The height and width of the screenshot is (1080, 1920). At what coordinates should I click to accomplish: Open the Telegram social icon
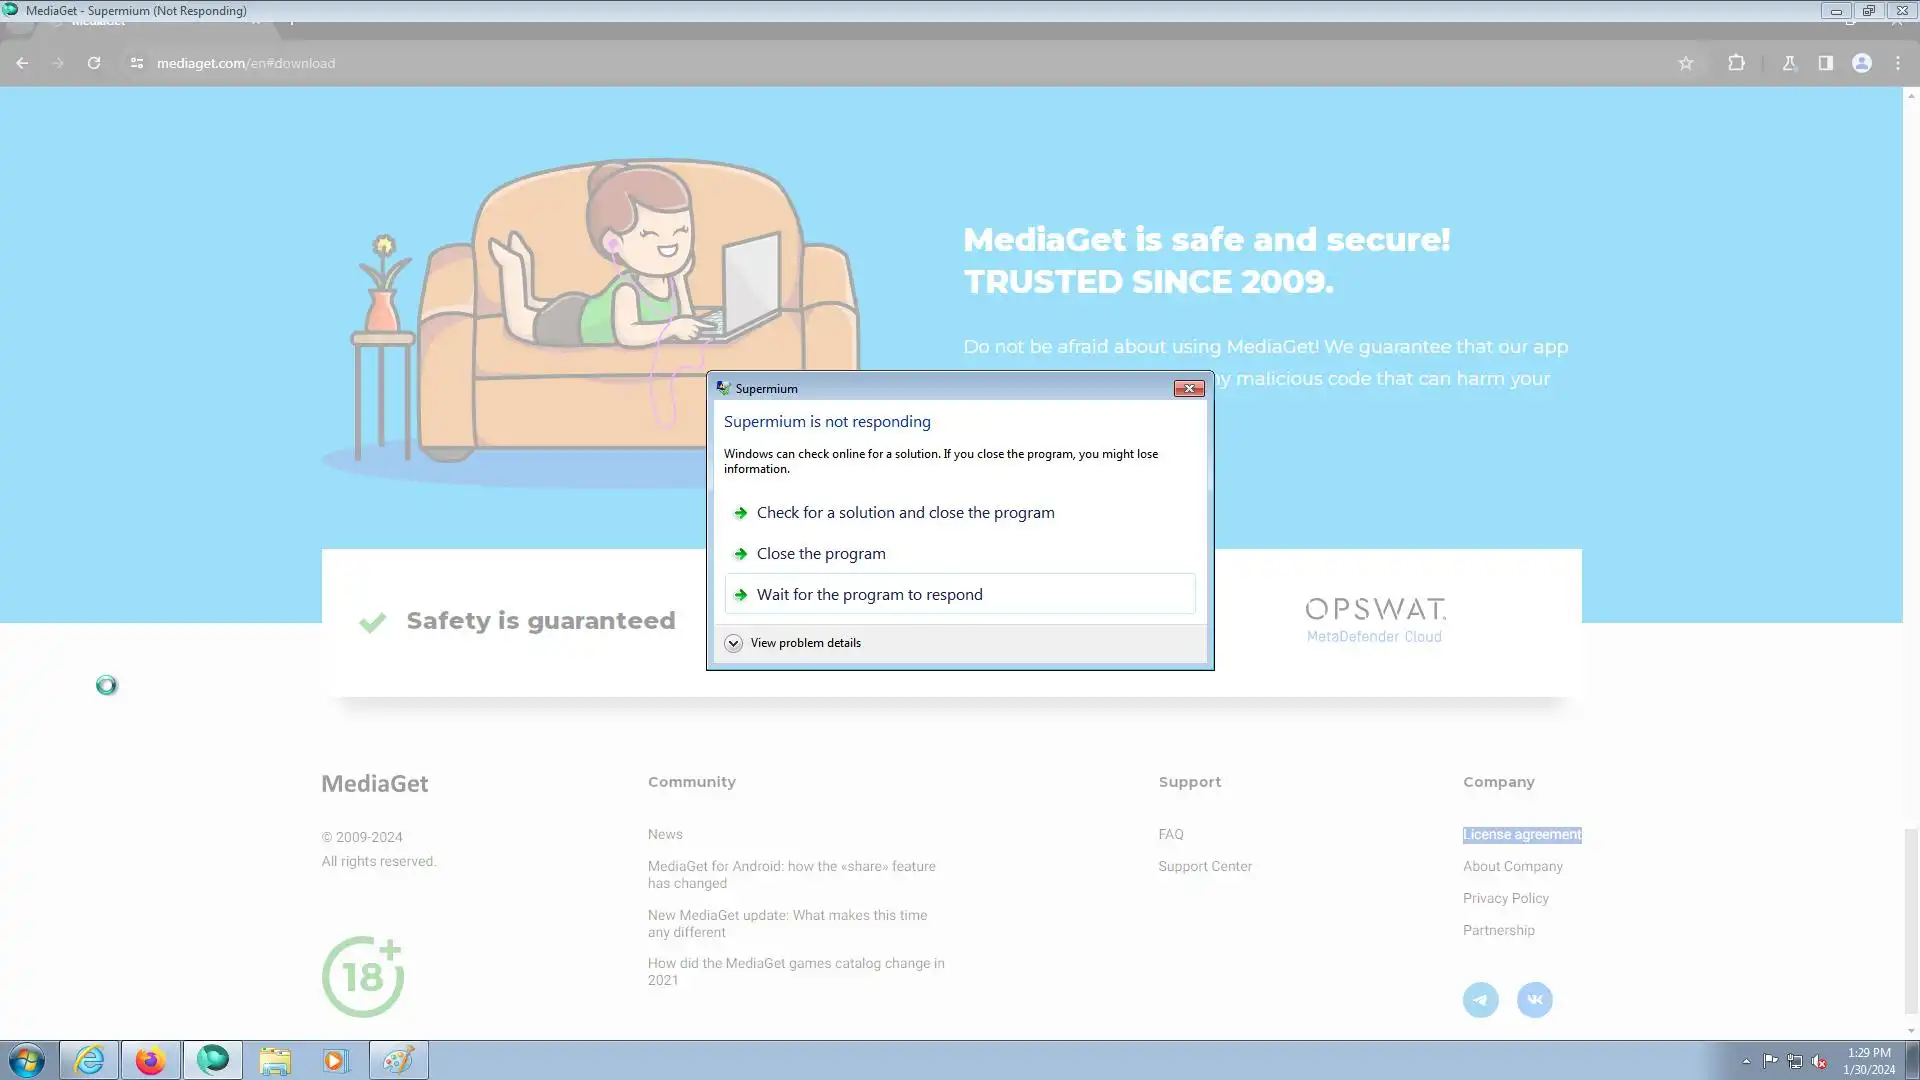(x=1481, y=1000)
